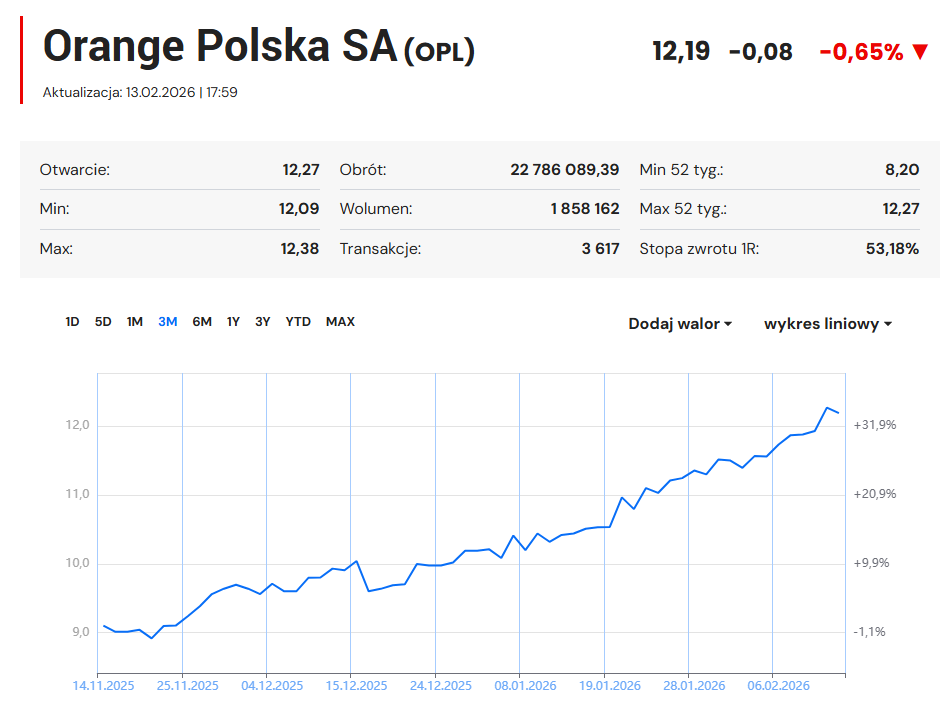Open the Dodaj walor dropdown

tap(680, 324)
